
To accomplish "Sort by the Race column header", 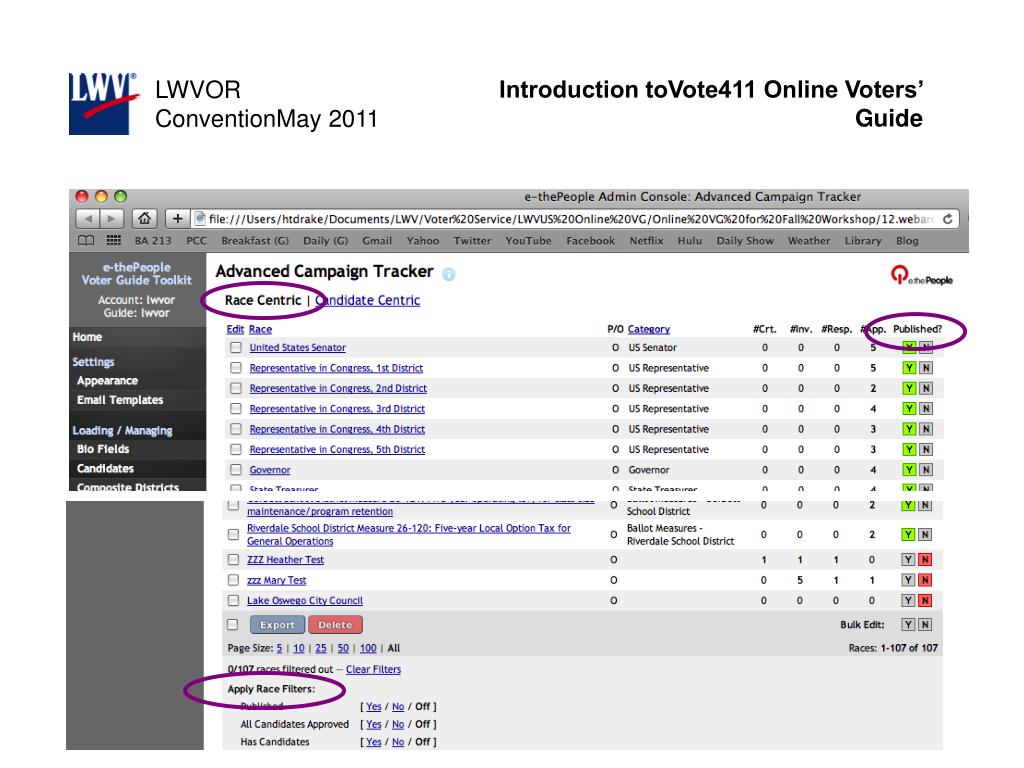I will pos(260,329).
